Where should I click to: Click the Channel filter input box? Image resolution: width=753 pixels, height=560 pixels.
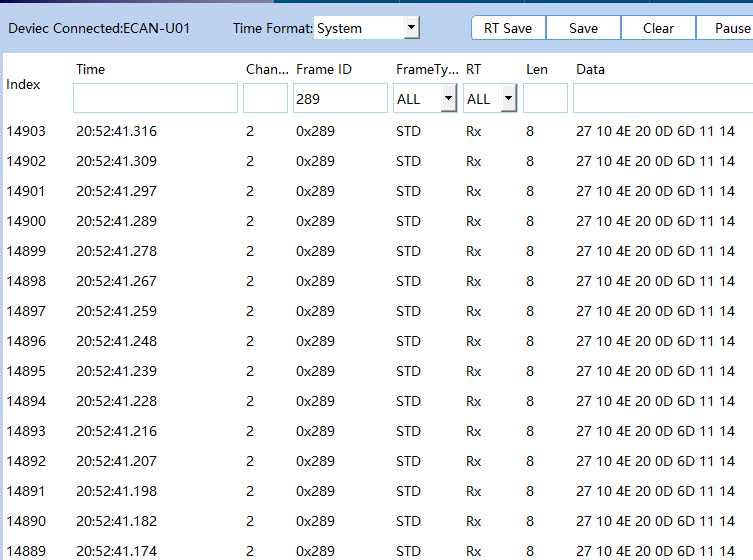pos(265,99)
